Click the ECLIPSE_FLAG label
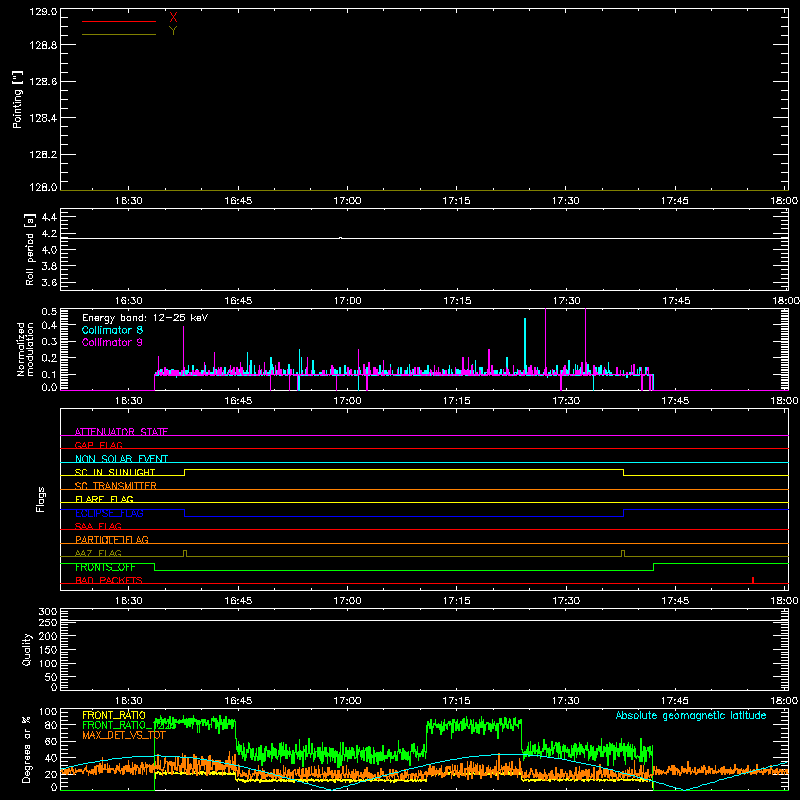The height and width of the screenshot is (800, 800). (x=109, y=513)
